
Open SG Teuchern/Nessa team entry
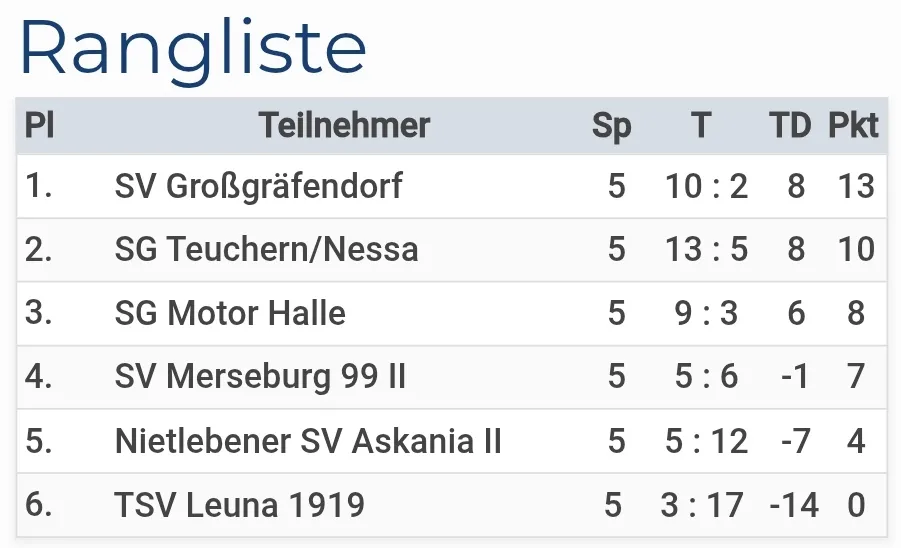(266, 250)
